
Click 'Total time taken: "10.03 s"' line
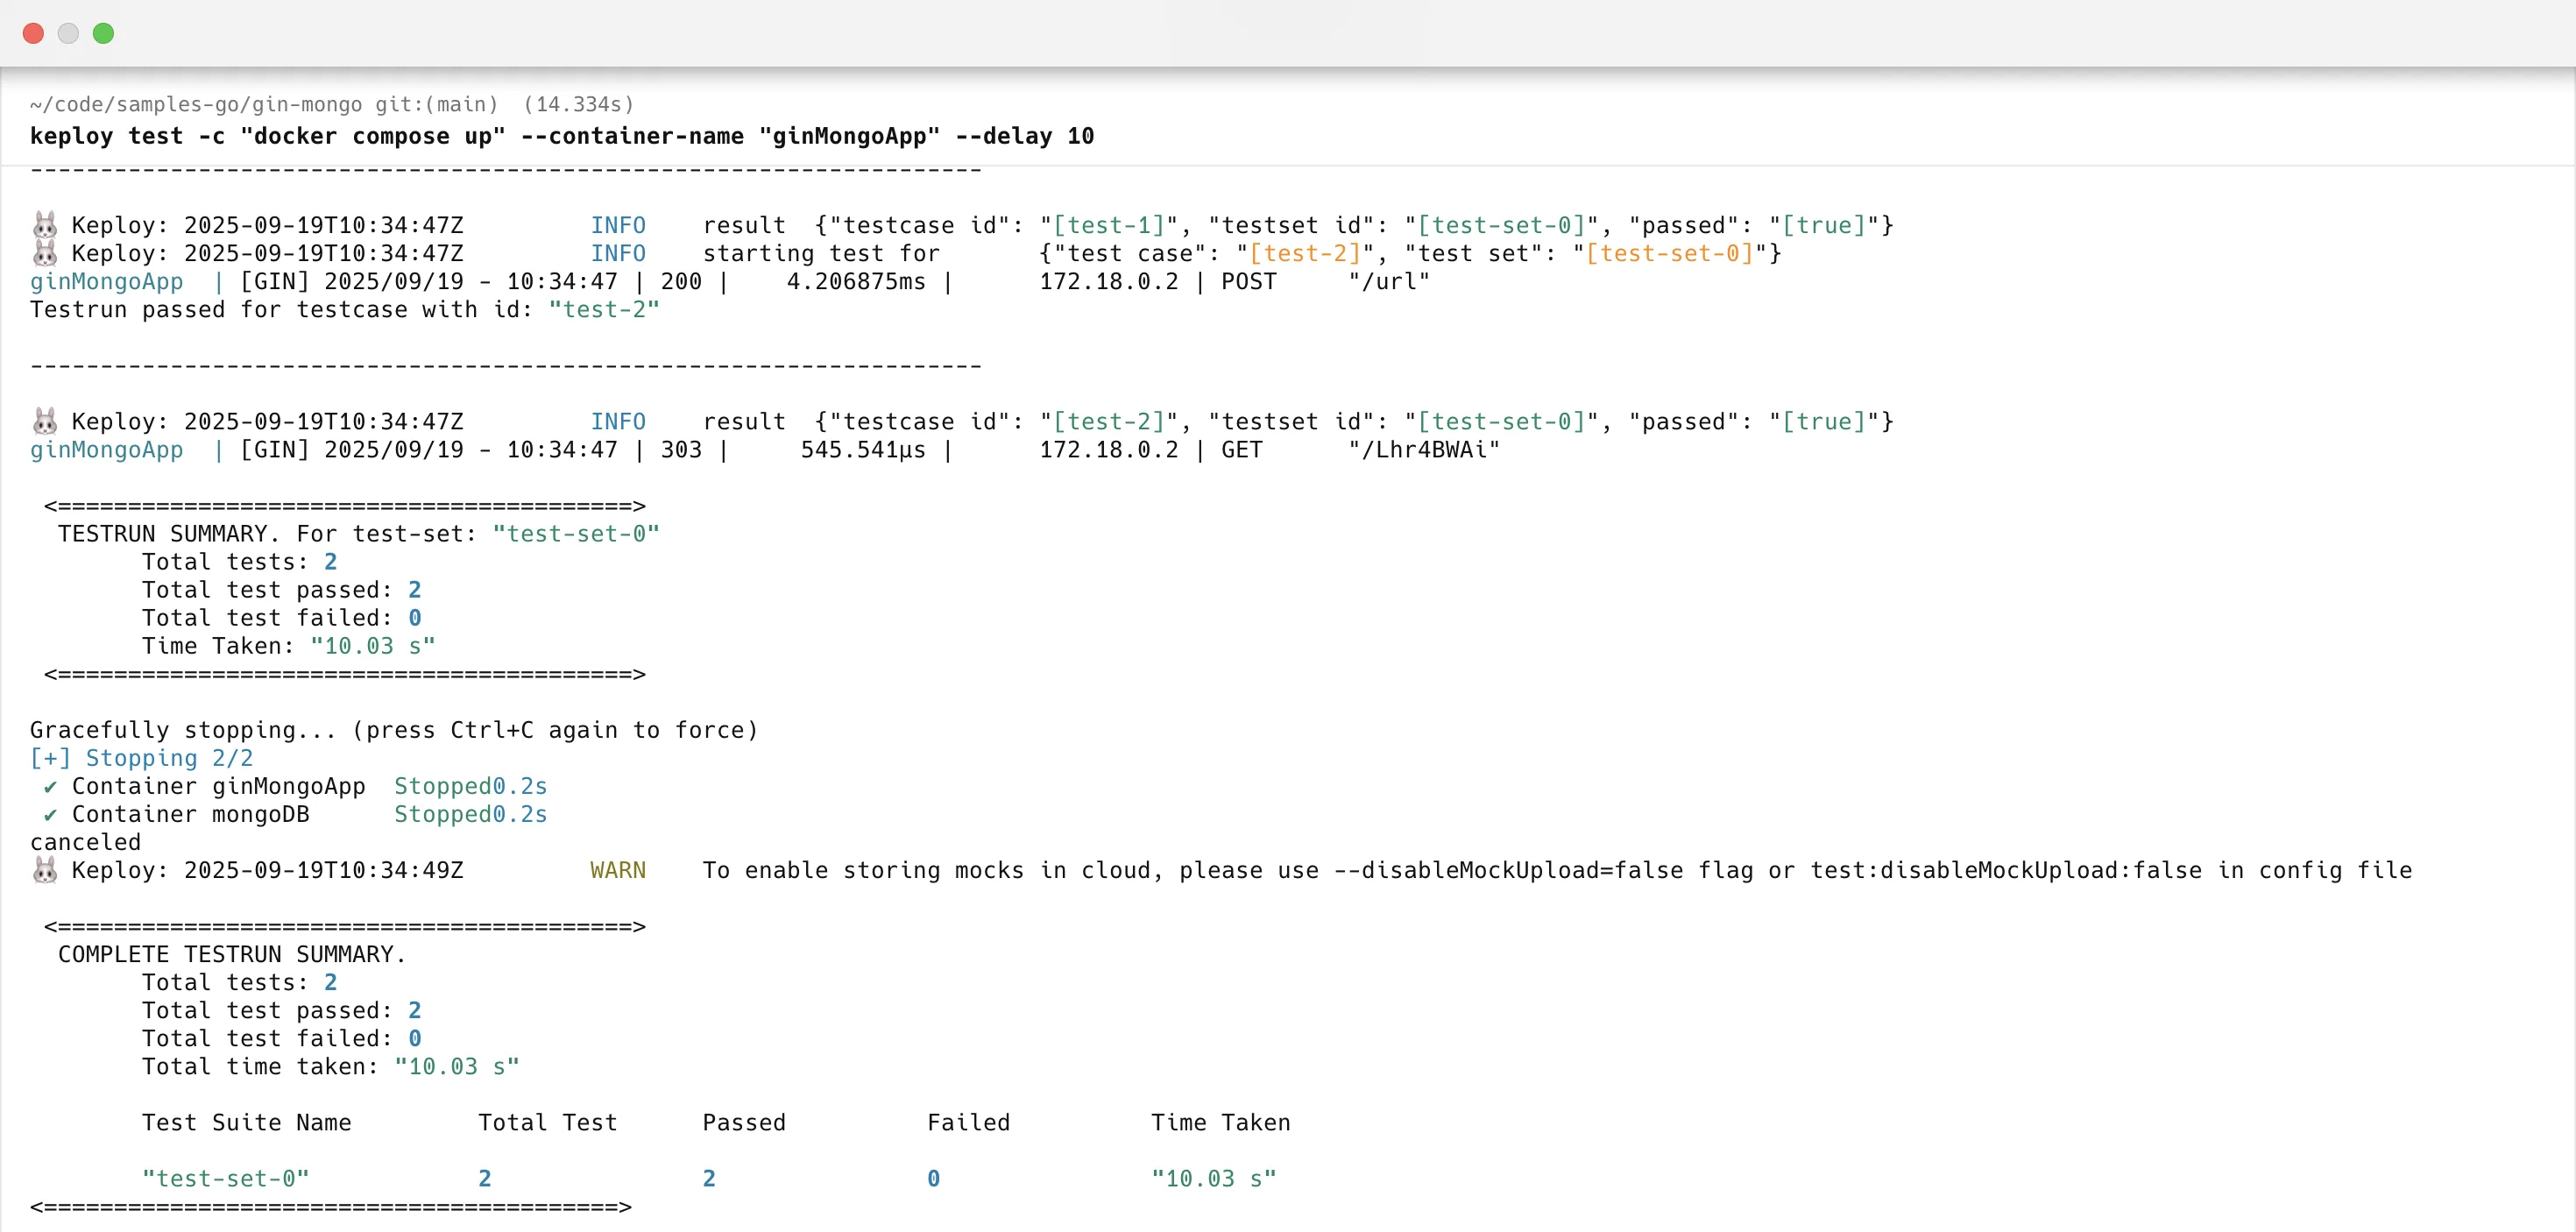point(331,1066)
